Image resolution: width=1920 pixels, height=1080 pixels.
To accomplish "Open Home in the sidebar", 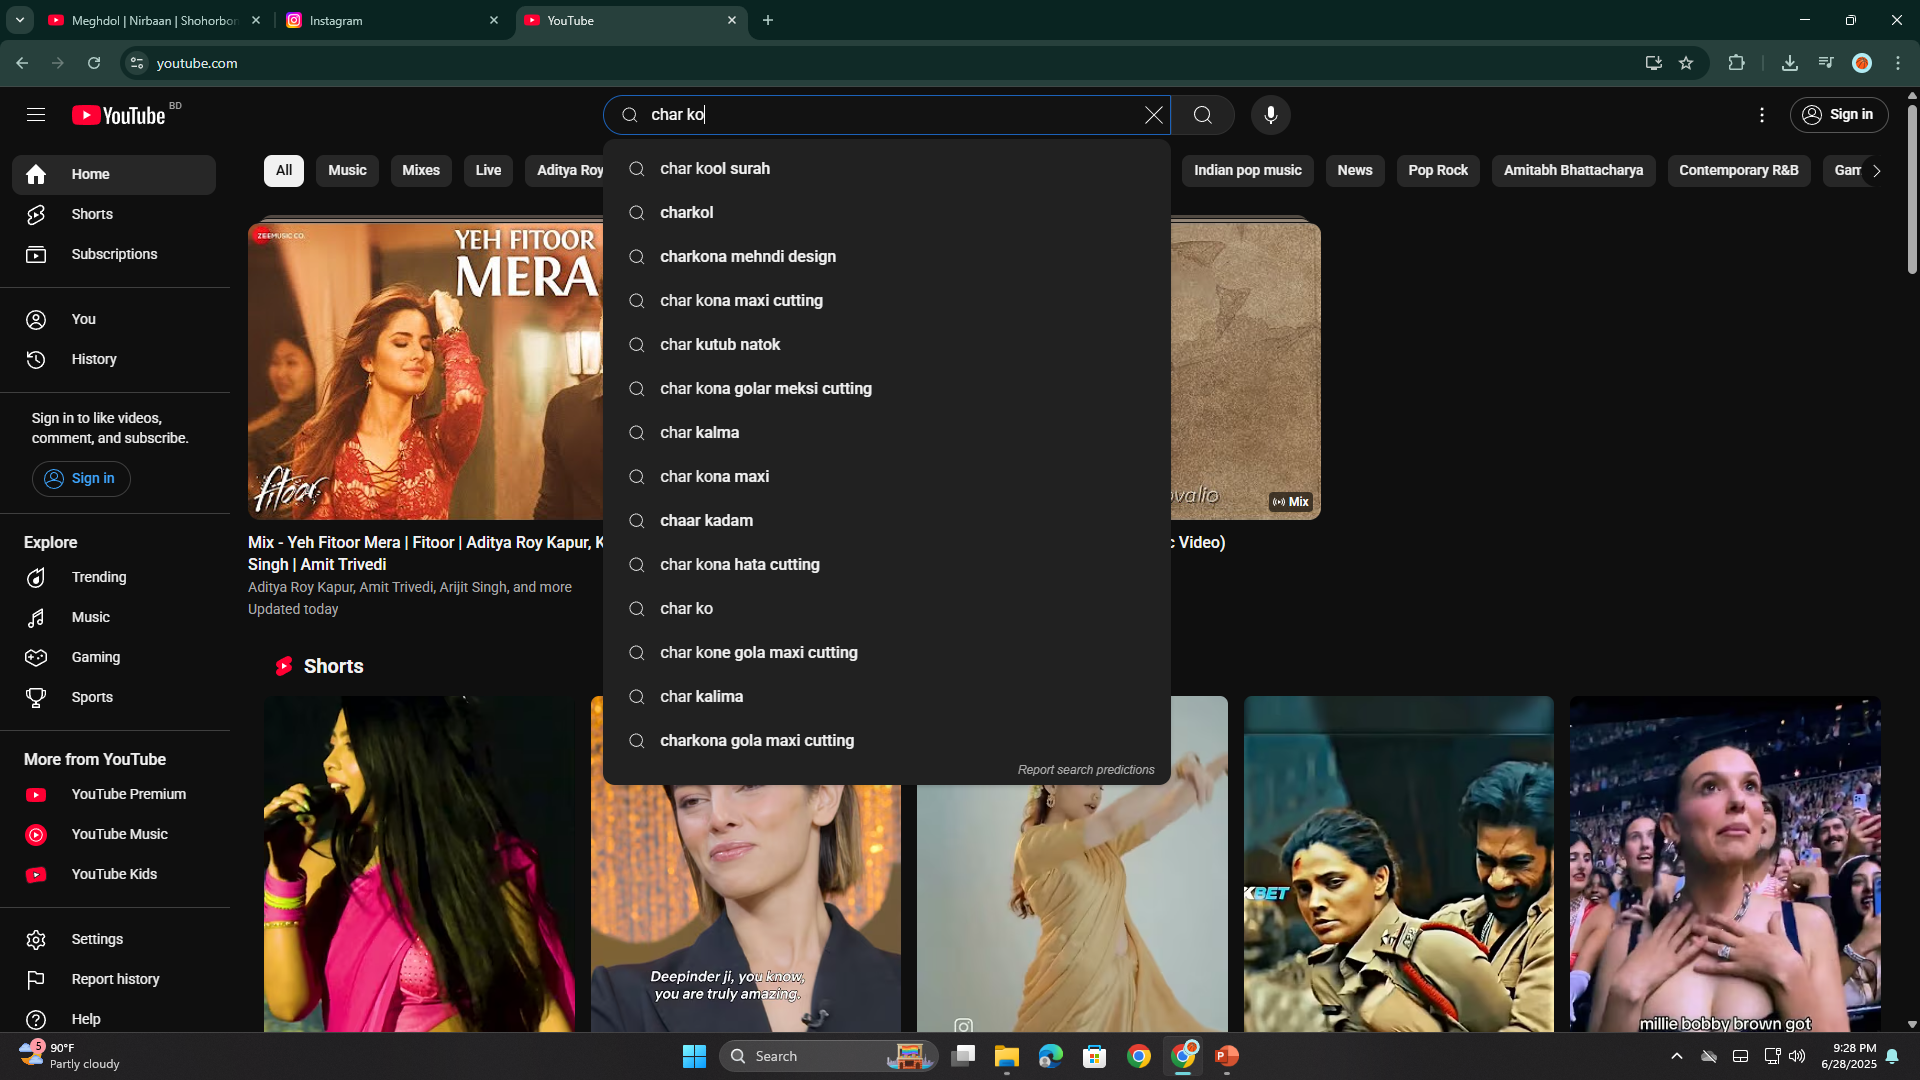I will click(x=114, y=174).
